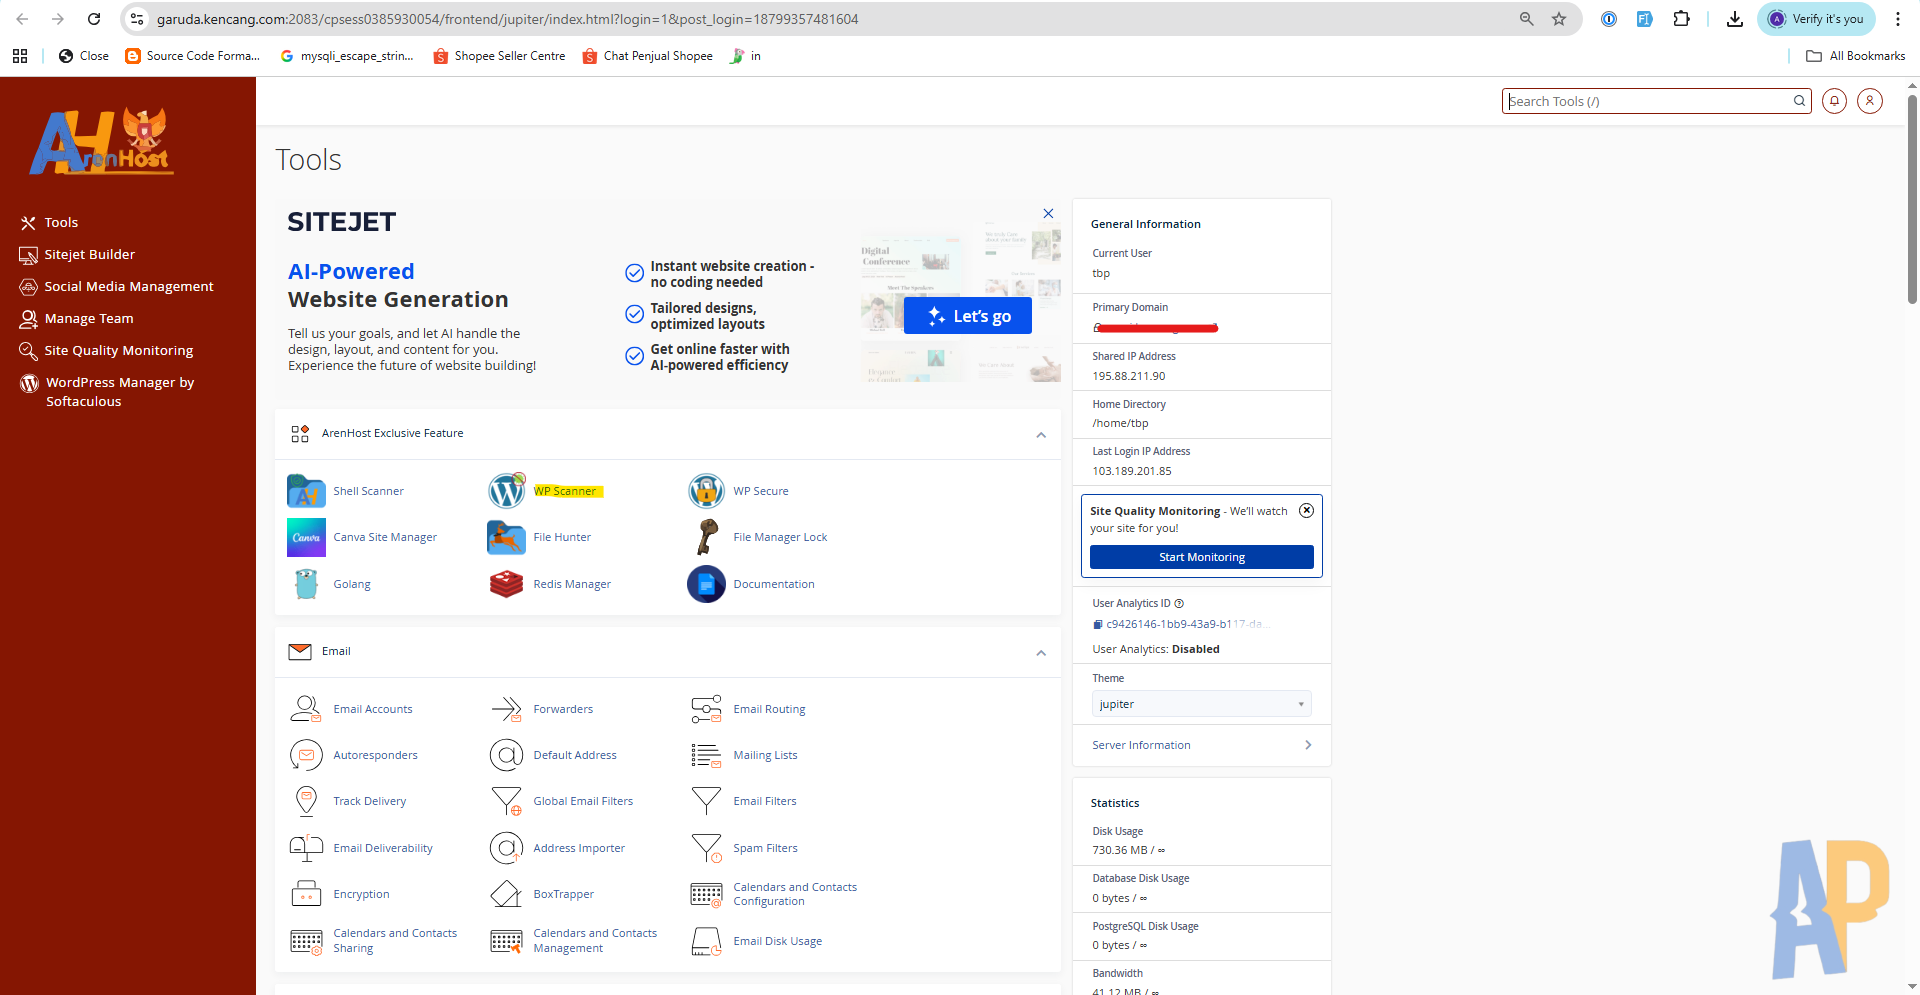The height and width of the screenshot is (995, 1920).
Task: Open the Theme dropdown showing jupiter
Action: coord(1201,704)
